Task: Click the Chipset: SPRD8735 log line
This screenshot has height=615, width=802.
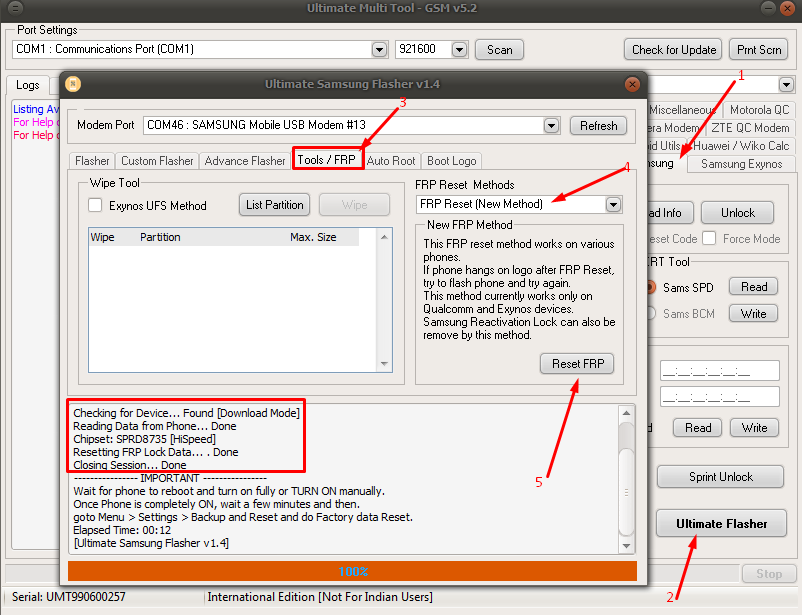Action: pyautogui.click(x=144, y=439)
